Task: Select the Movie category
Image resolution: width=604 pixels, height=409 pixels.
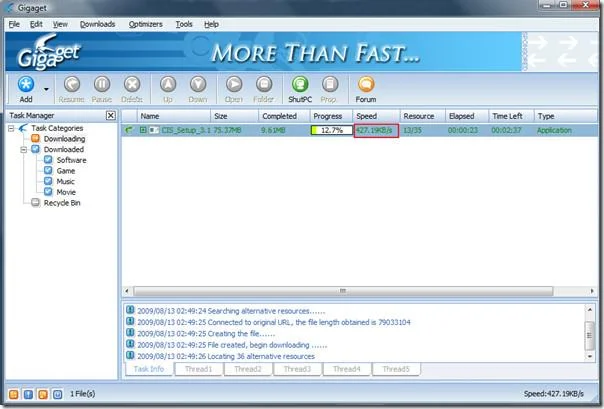Action: pyautogui.click(x=66, y=192)
